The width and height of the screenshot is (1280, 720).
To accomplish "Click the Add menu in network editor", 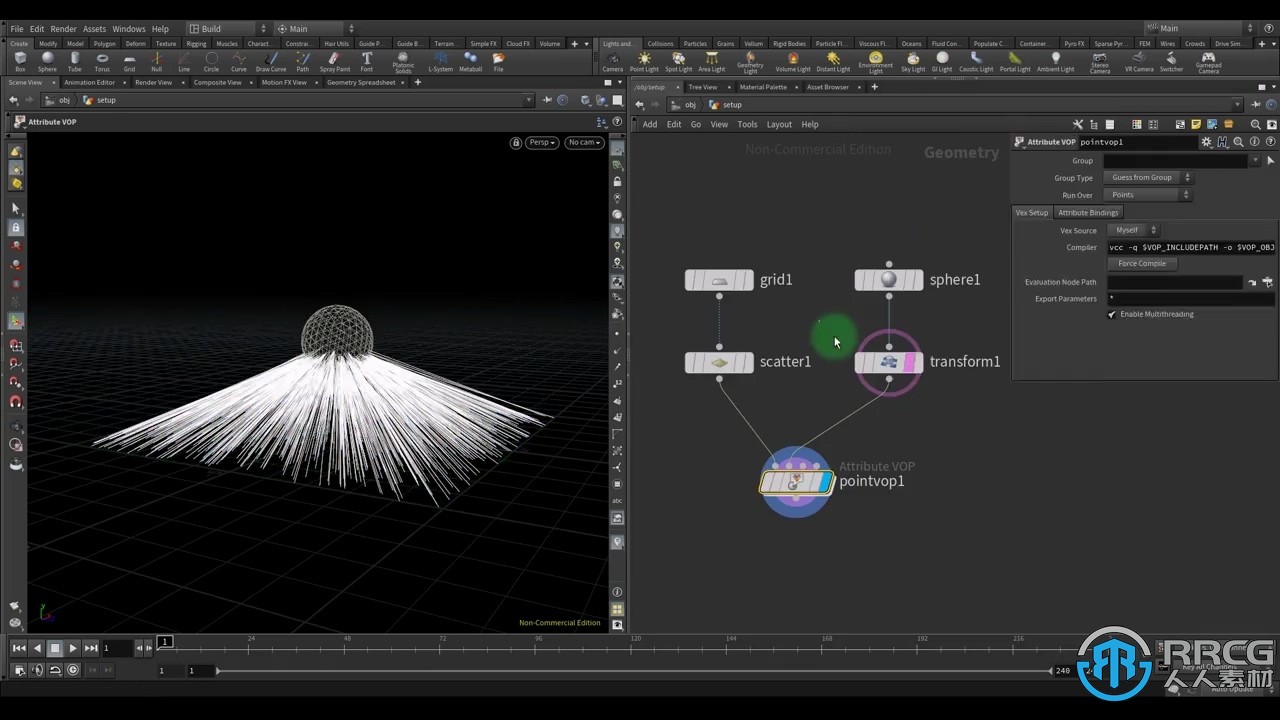I will (x=650, y=124).
